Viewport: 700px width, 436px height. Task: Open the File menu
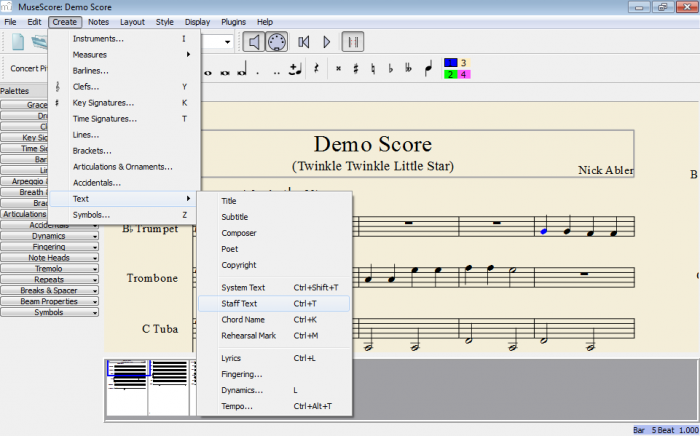10,22
